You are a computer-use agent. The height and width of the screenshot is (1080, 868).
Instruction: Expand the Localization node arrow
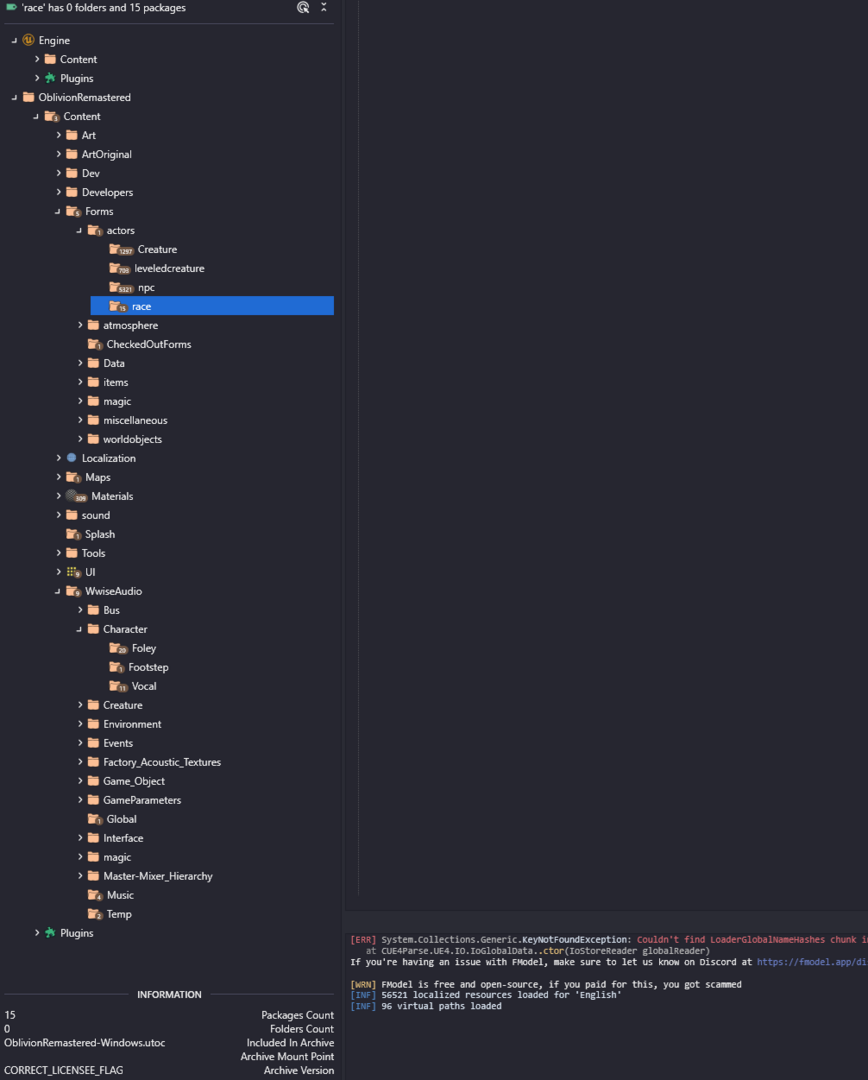tap(59, 457)
